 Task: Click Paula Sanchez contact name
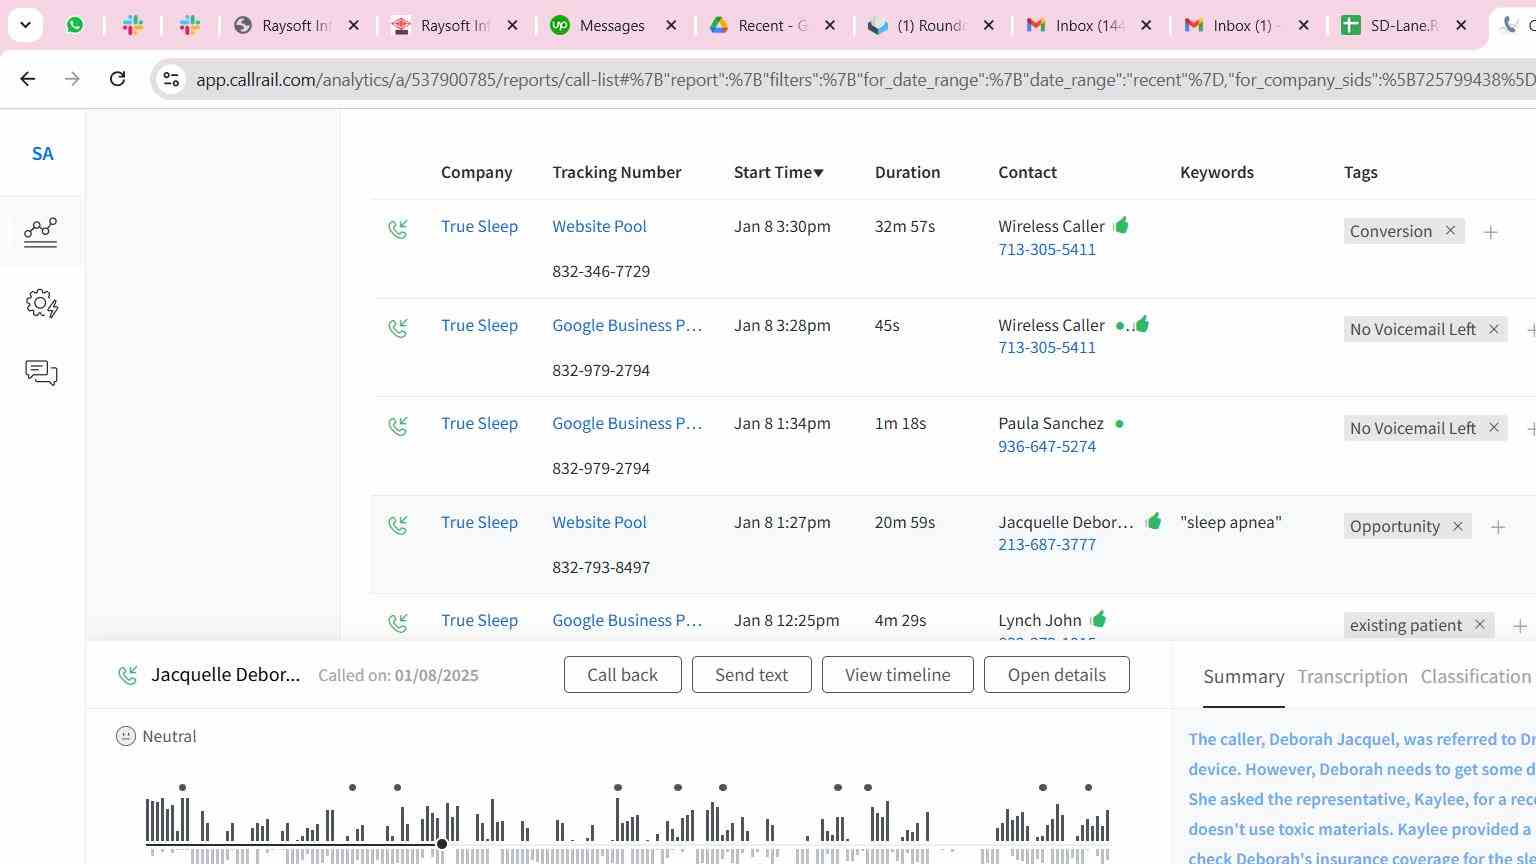click(x=1051, y=423)
